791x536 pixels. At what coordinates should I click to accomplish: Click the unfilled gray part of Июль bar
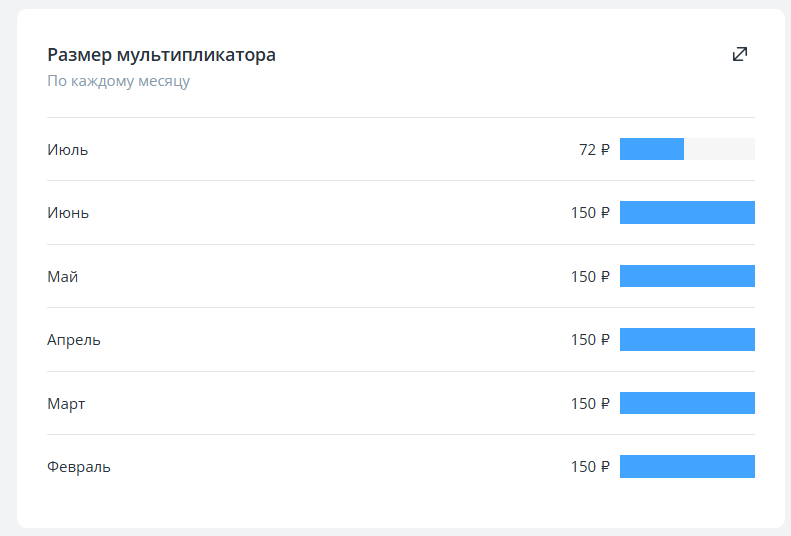coord(719,149)
